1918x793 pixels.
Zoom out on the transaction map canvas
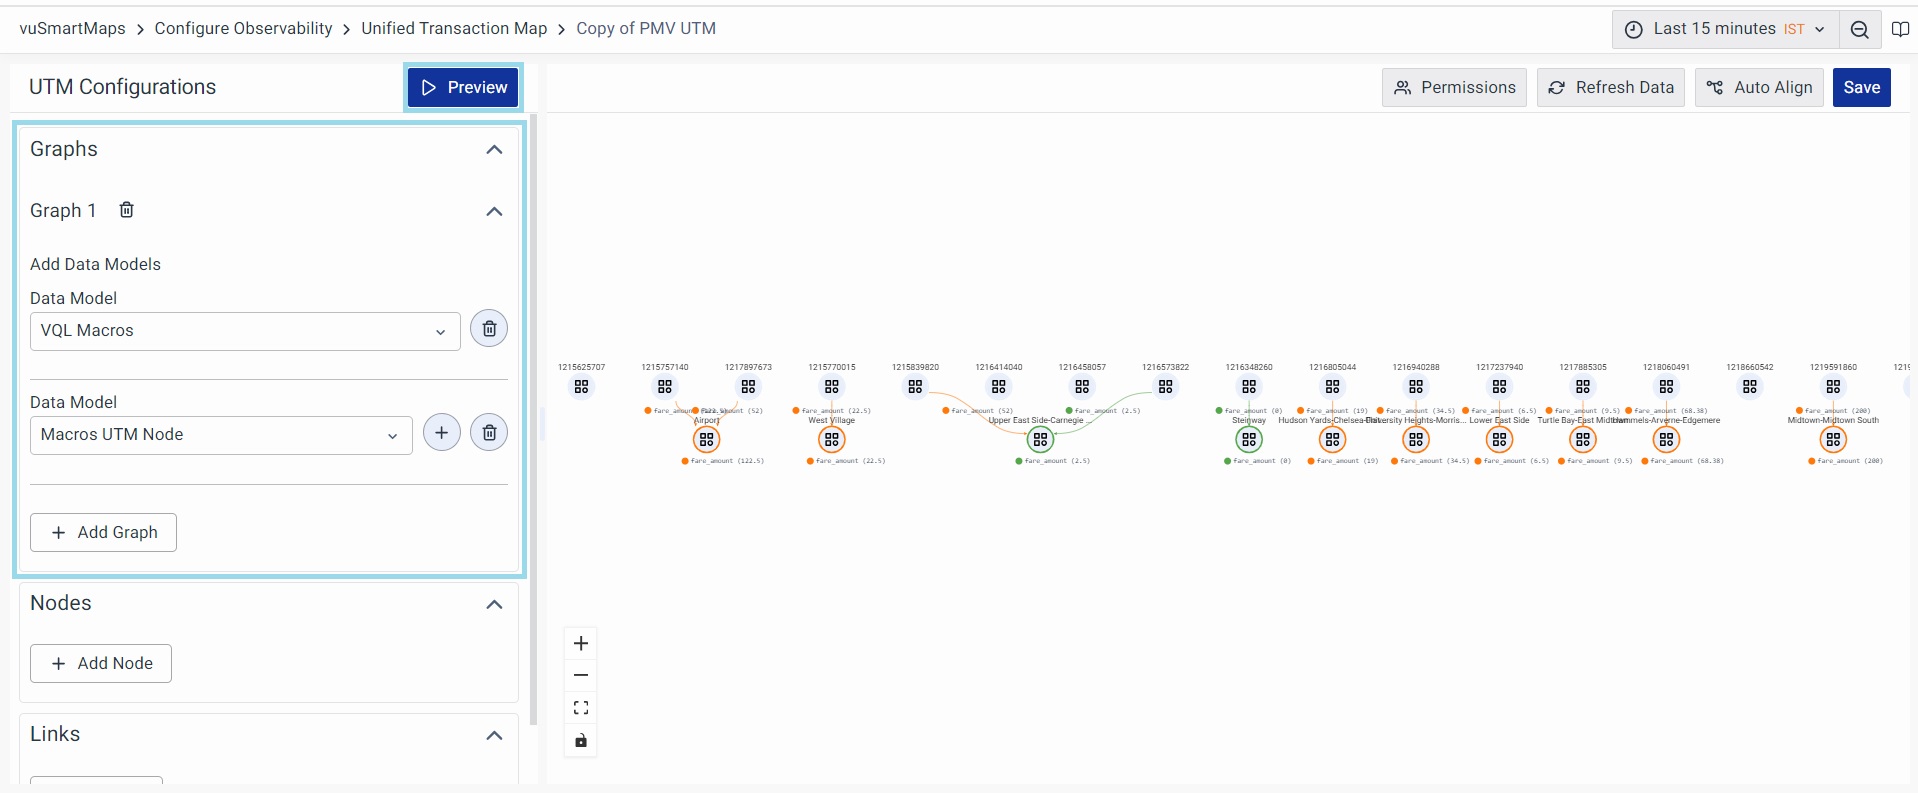pos(581,676)
